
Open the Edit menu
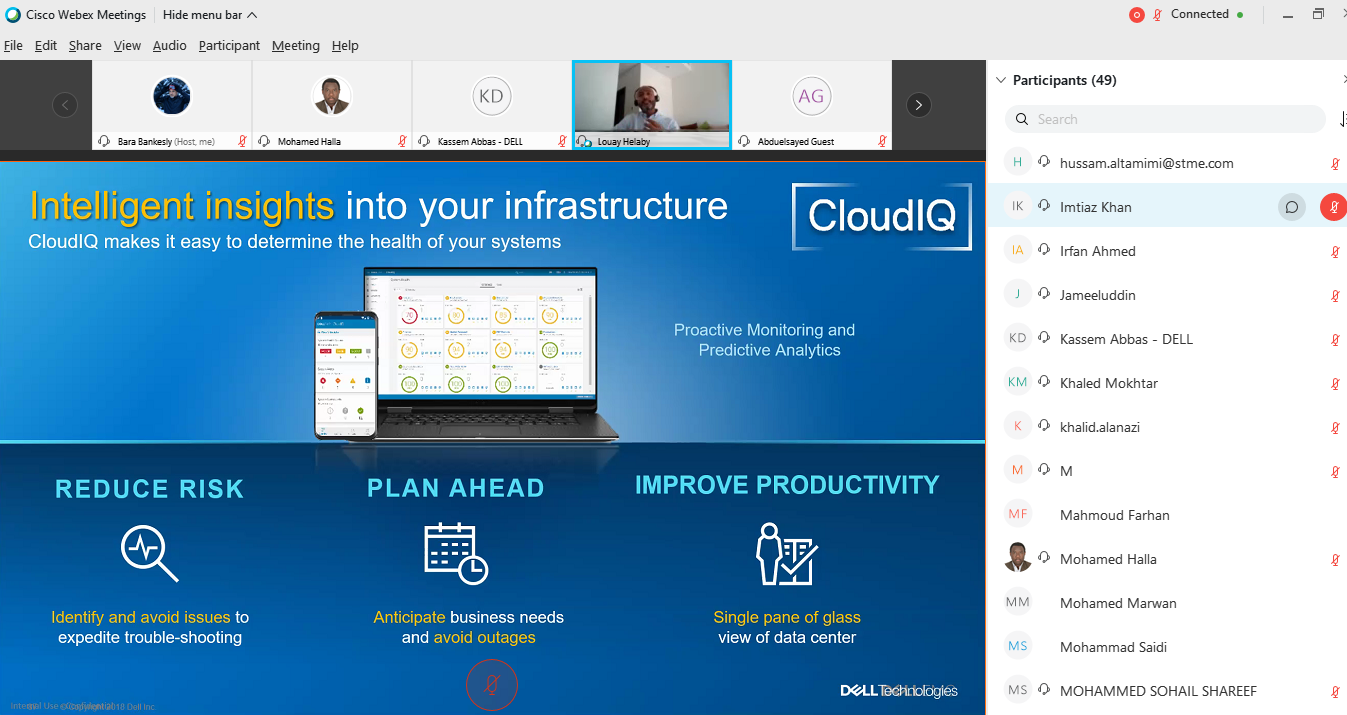[x=45, y=46]
